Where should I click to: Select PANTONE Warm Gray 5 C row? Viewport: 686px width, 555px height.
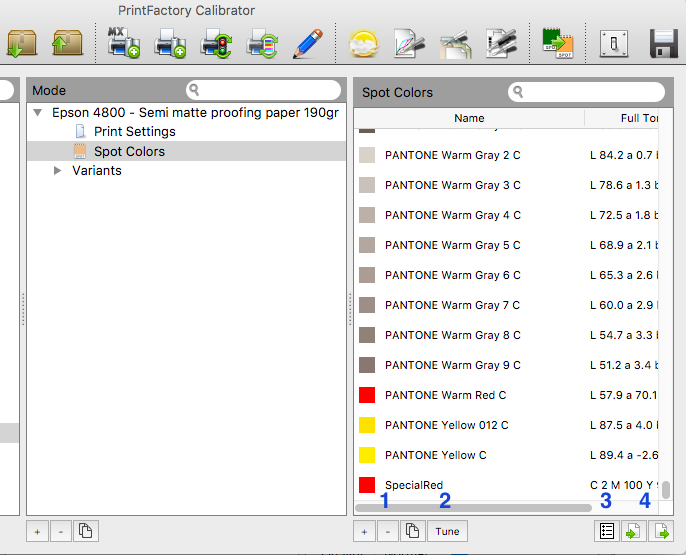(506, 245)
